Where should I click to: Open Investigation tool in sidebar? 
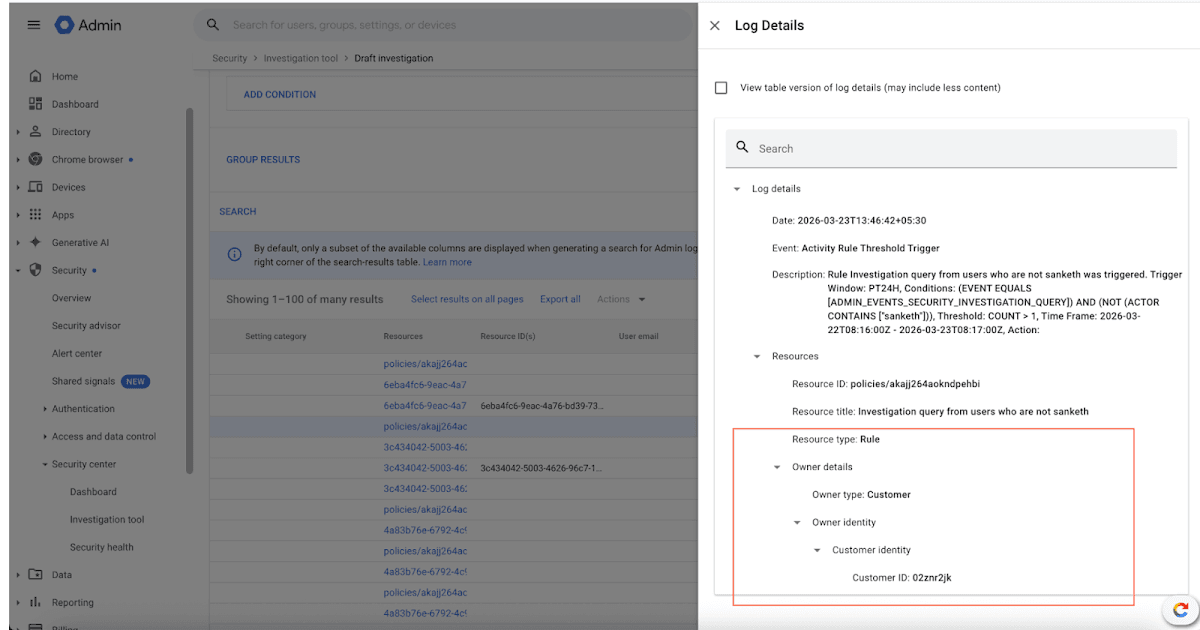point(107,519)
